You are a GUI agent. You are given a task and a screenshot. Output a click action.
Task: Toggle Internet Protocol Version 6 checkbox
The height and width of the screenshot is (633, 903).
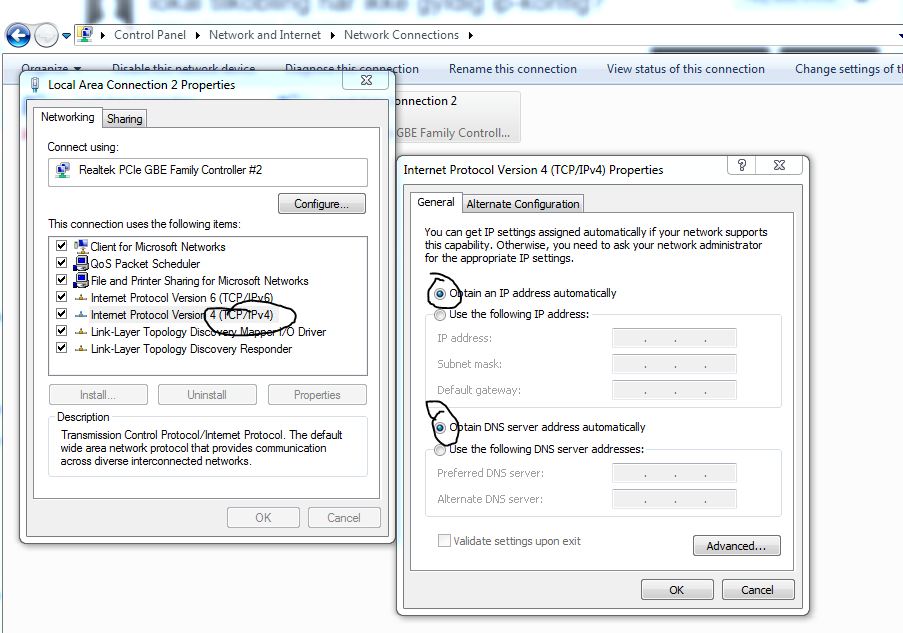pyautogui.click(x=62, y=297)
